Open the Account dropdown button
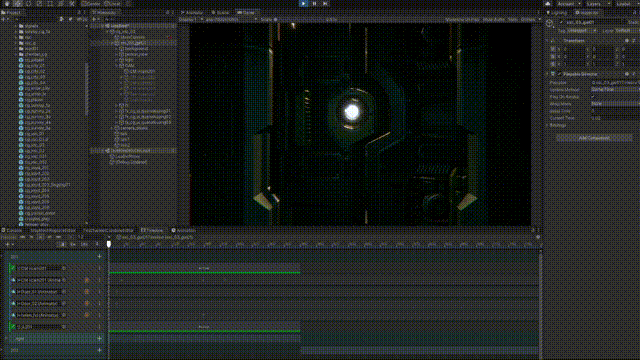 tap(569, 3)
